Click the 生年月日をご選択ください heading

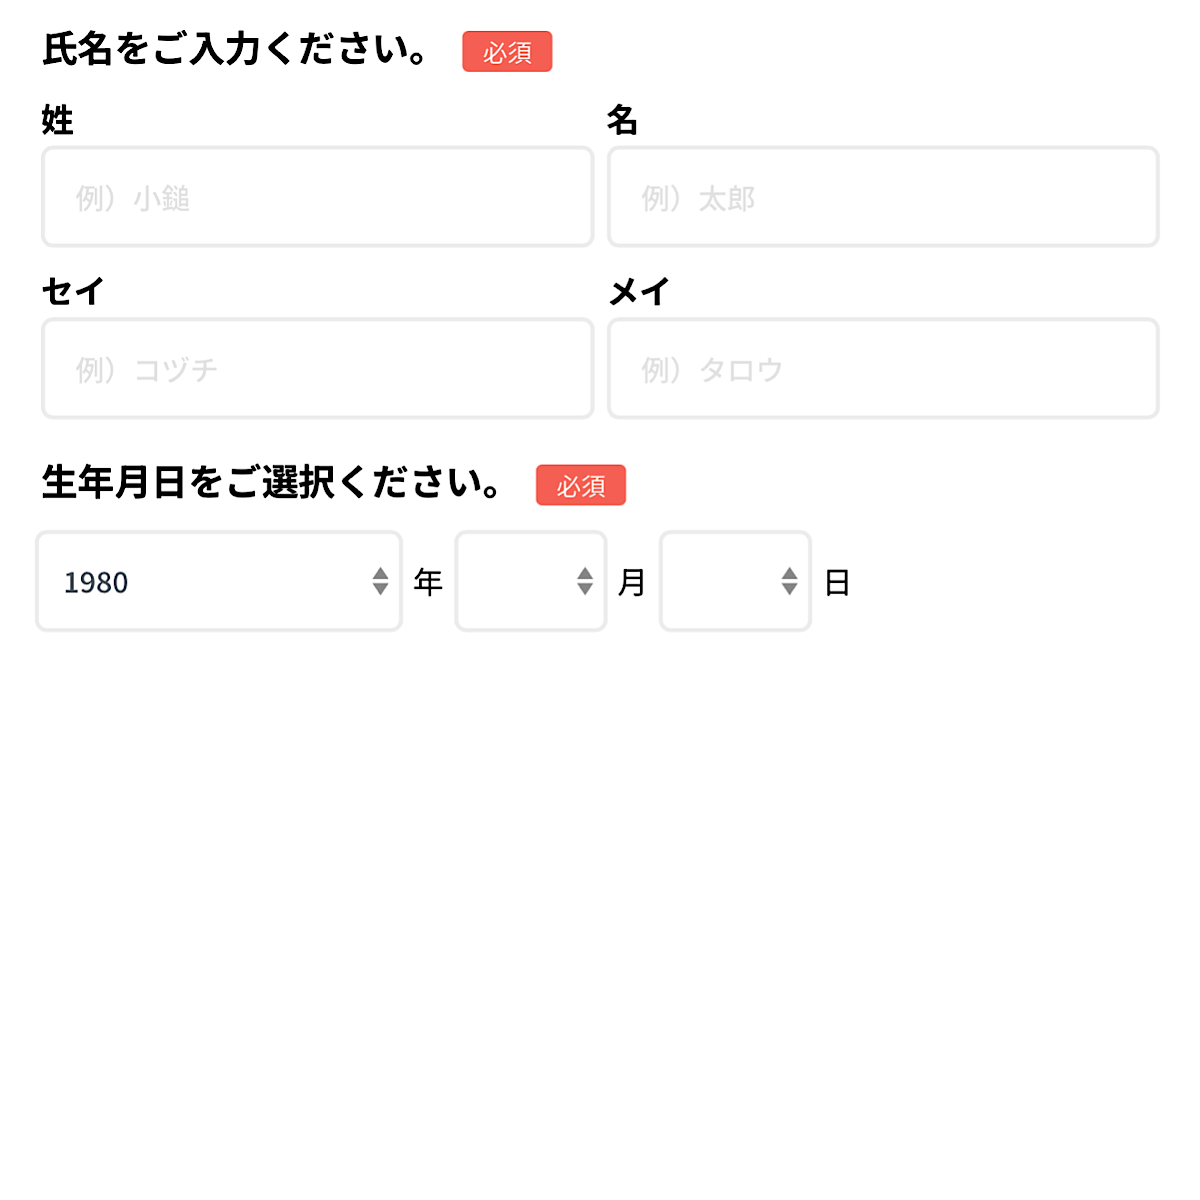click(272, 483)
